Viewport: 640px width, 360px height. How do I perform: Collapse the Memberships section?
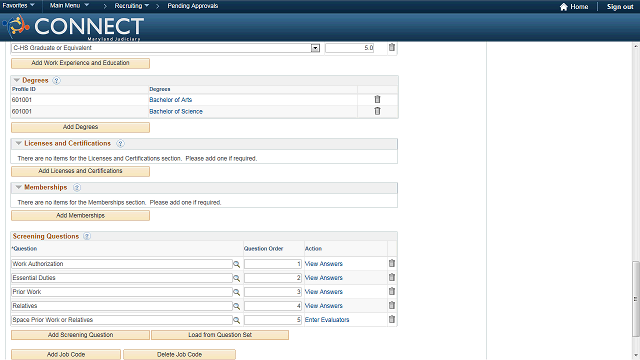click(18, 187)
